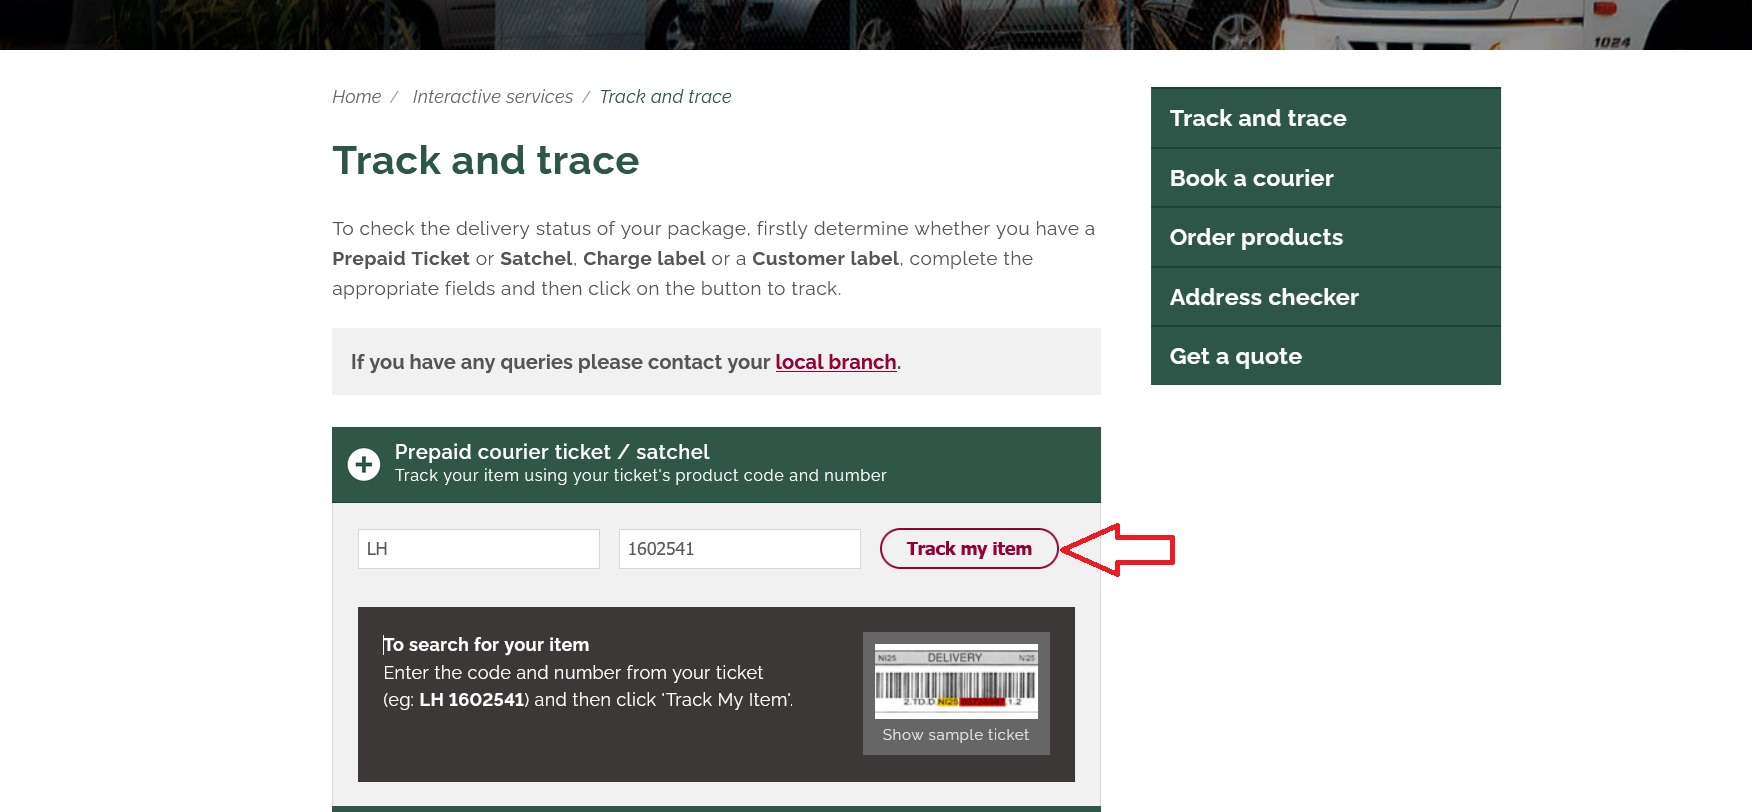Collapse the Prepaid courier ticket / satchel heading
This screenshot has height=812, width=1752.
552,452
